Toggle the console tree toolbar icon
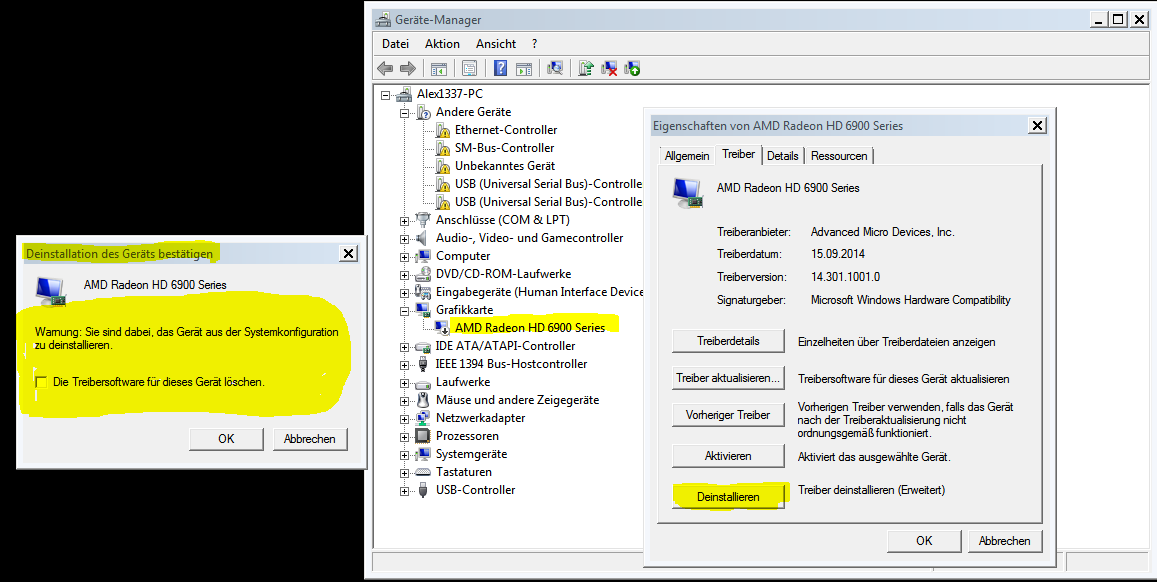 click(x=439, y=69)
